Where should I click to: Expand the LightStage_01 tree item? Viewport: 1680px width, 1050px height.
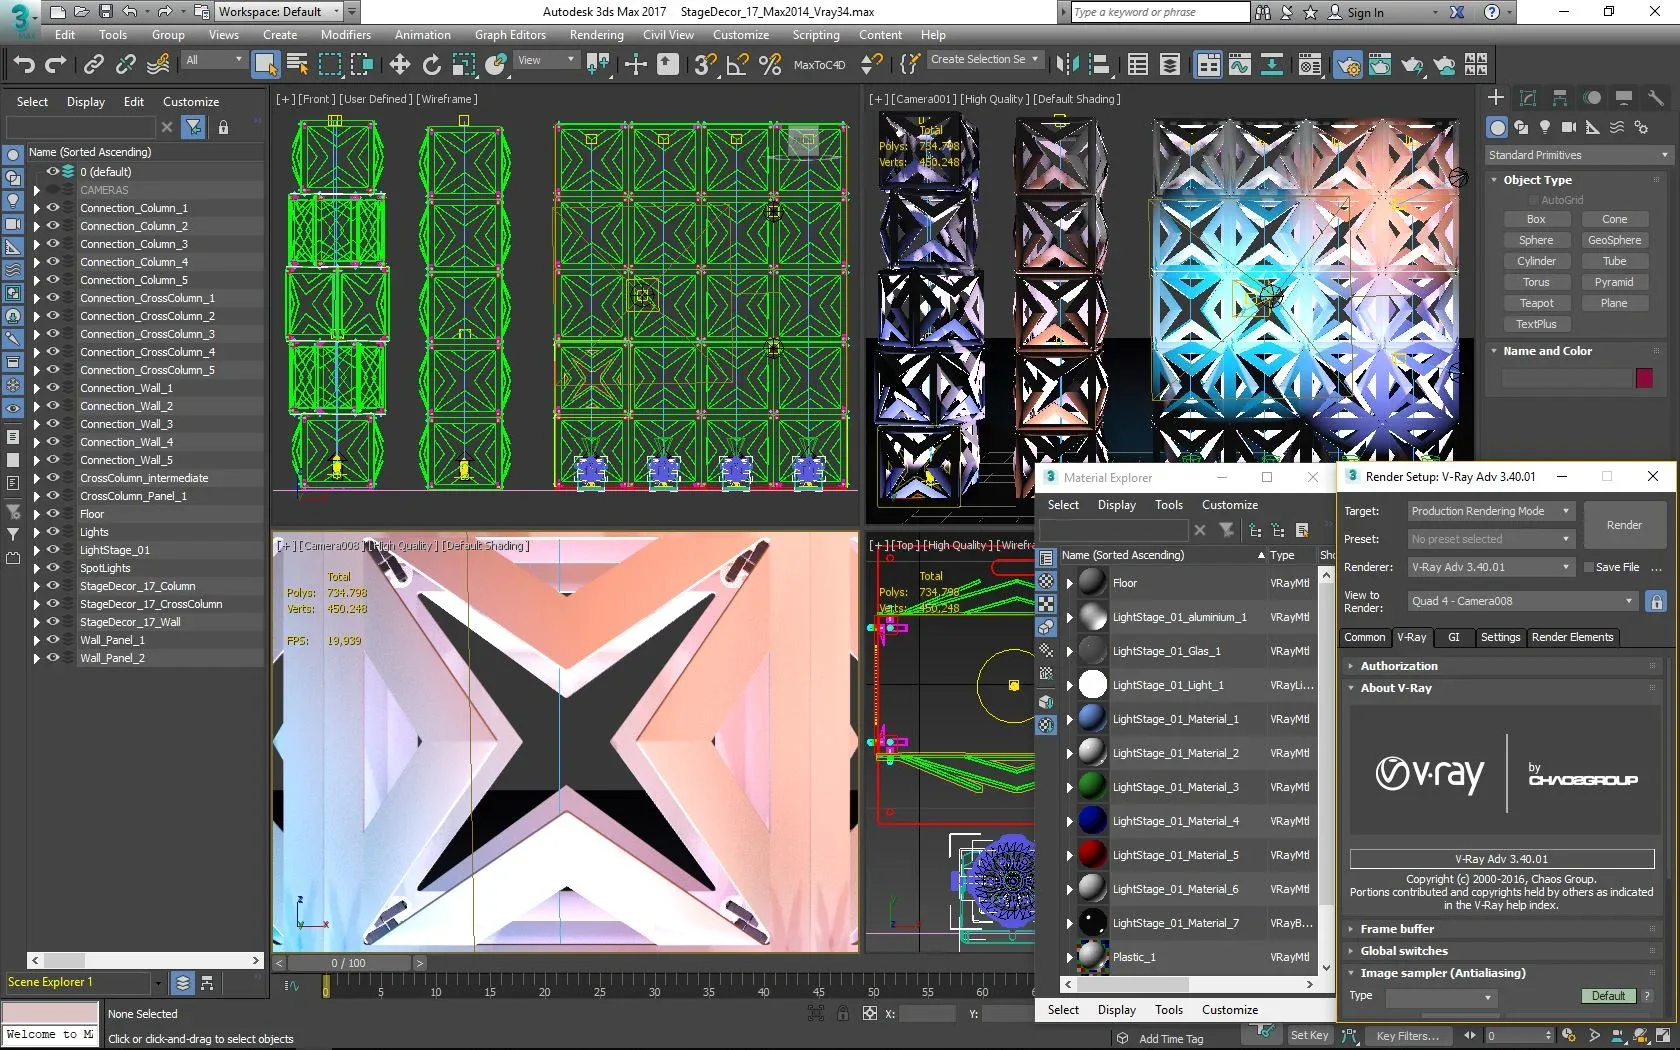(37, 550)
